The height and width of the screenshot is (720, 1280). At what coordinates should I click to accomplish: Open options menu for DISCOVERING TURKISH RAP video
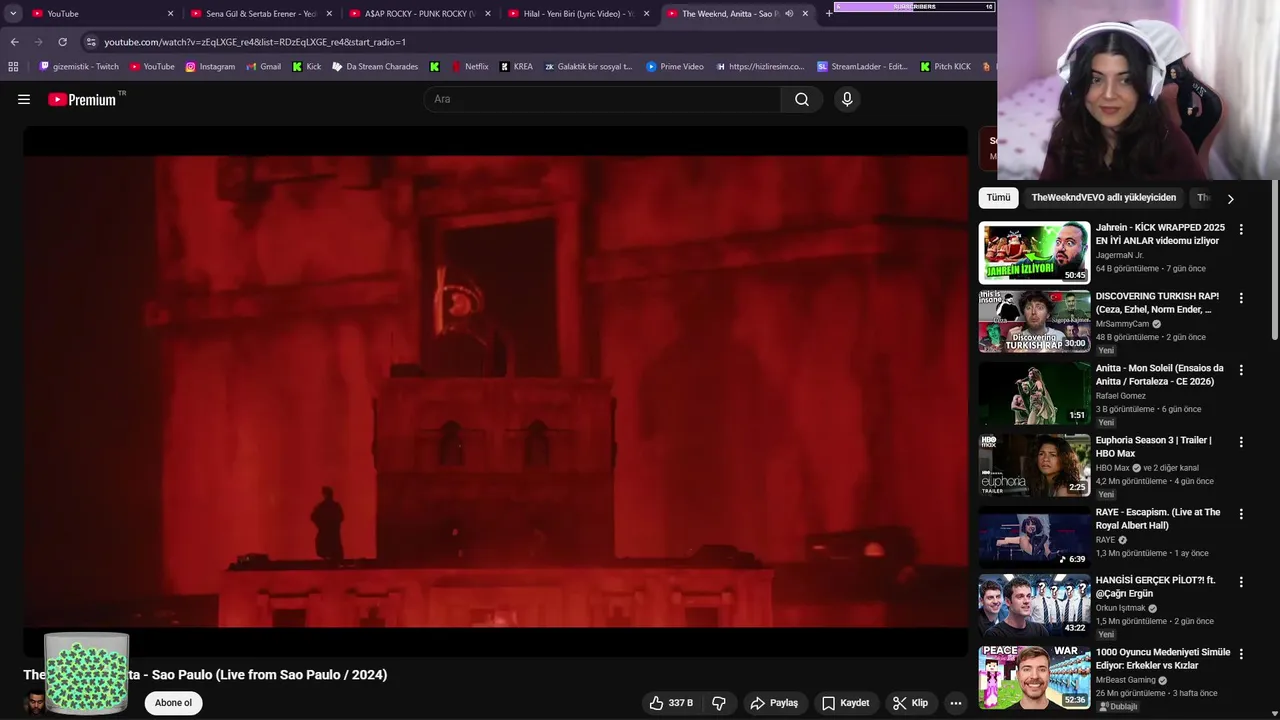click(1241, 298)
